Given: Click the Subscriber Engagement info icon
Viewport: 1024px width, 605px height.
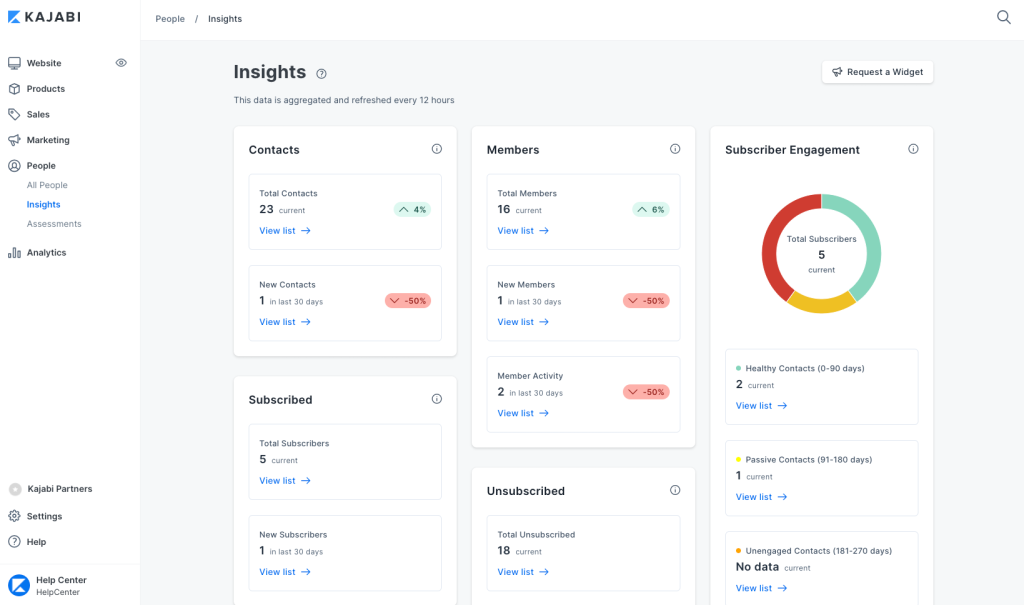Looking at the screenshot, I should point(913,148).
